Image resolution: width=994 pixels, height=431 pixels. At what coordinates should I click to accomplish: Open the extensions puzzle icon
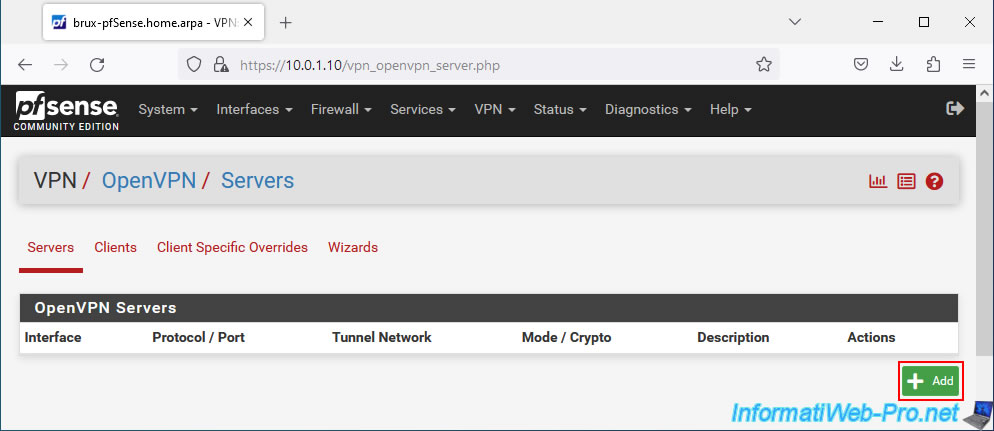[933, 64]
